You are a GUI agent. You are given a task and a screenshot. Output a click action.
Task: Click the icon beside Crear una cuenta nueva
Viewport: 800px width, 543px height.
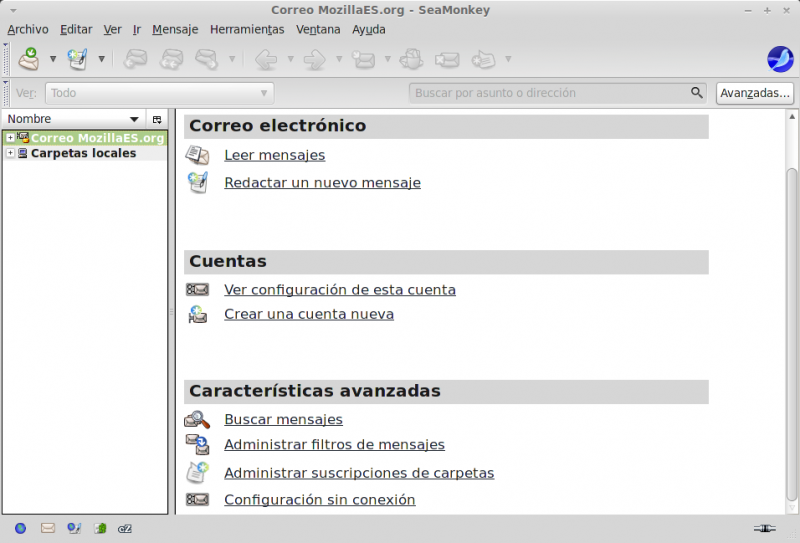(197, 314)
